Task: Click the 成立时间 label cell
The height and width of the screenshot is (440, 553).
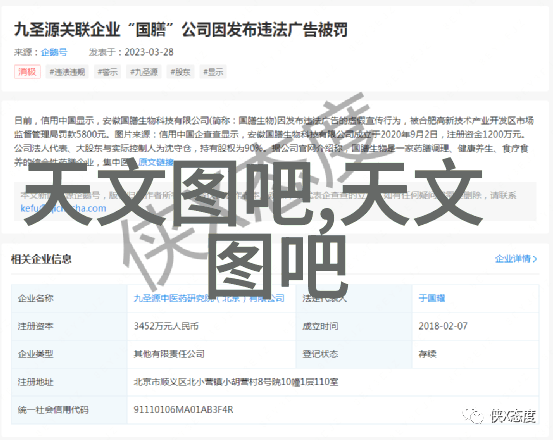Action: pos(354,326)
